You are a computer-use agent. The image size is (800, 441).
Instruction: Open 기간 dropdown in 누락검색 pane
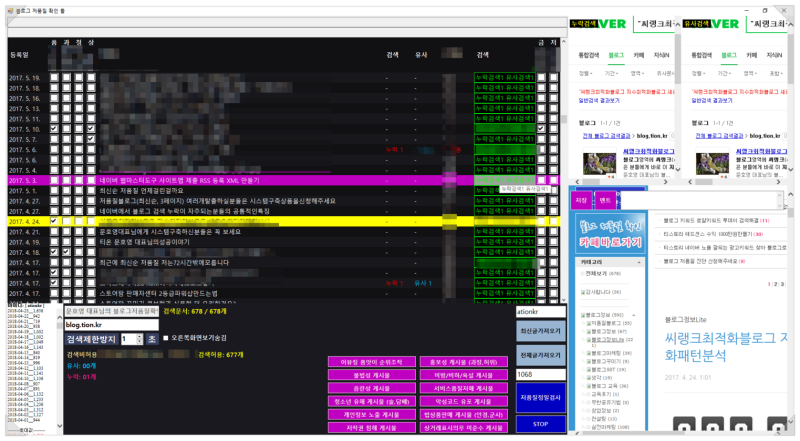coord(610,74)
